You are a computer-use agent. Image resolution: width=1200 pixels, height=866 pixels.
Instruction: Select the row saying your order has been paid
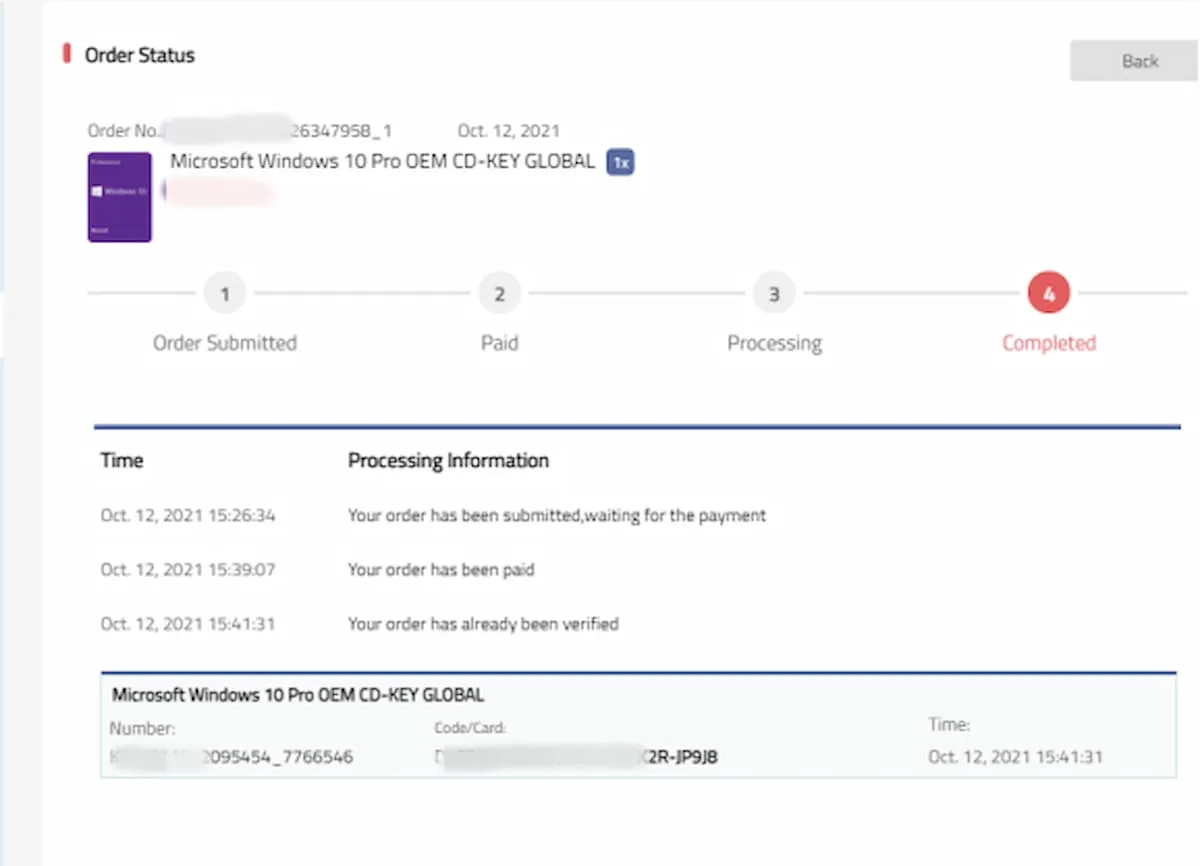[x=441, y=569]
